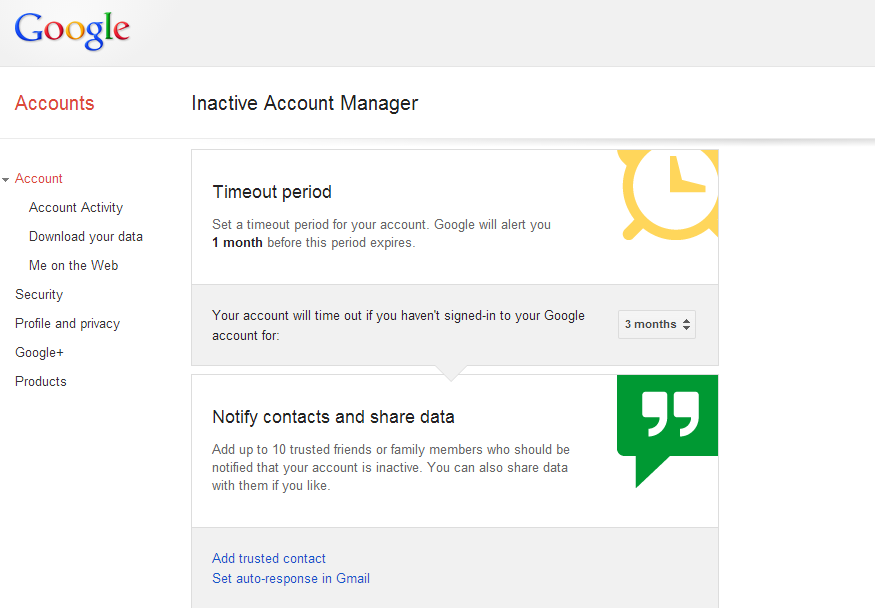
Task: Open Products section
Action: coord(41,382)
